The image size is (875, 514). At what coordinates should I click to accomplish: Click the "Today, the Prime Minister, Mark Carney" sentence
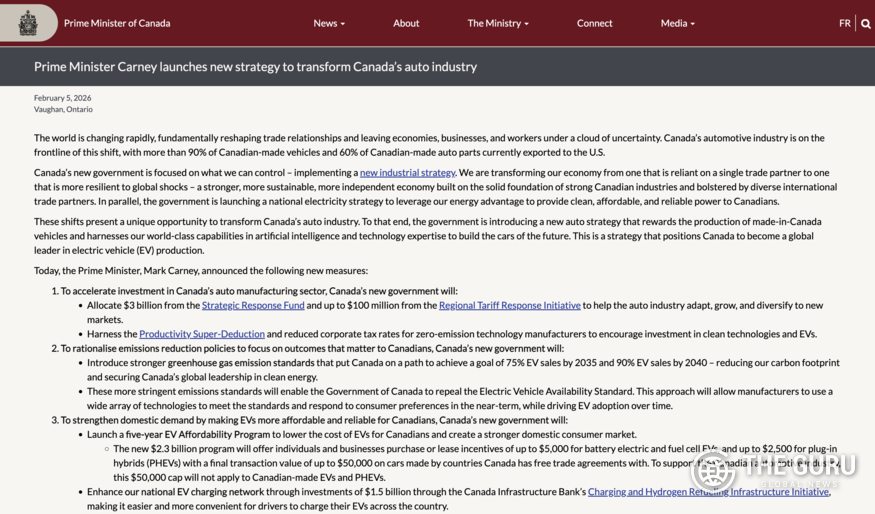(x=201, y=271)
